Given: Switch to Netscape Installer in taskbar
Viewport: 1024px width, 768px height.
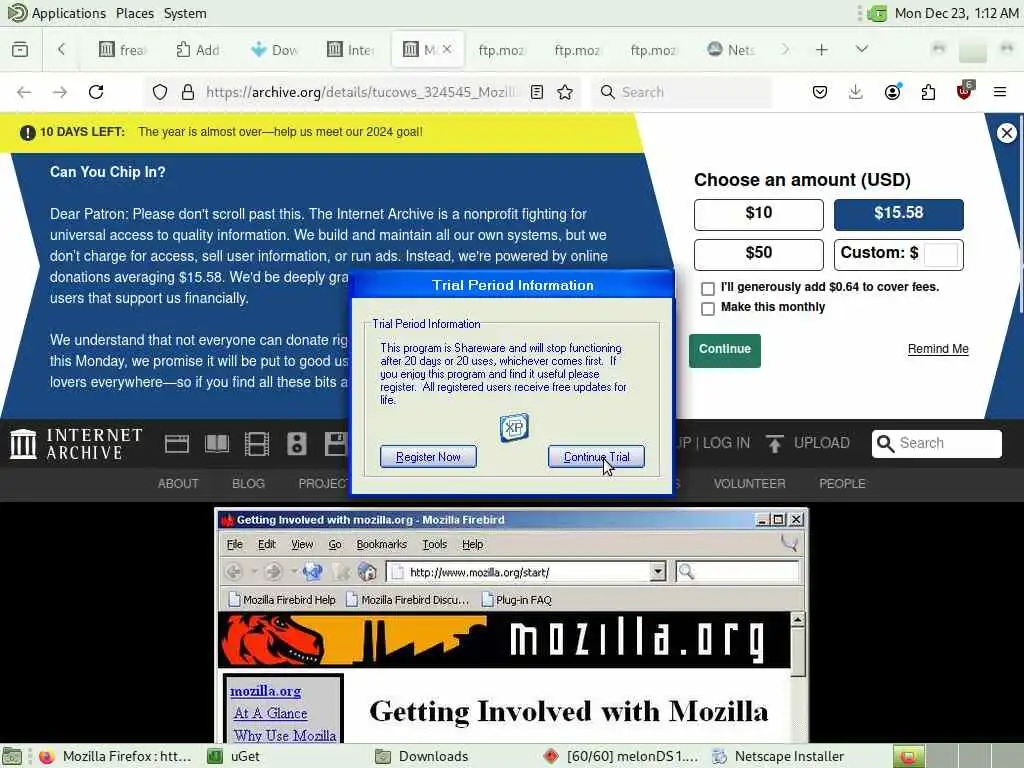Looking at the screenshot, I should coord(780,756).
